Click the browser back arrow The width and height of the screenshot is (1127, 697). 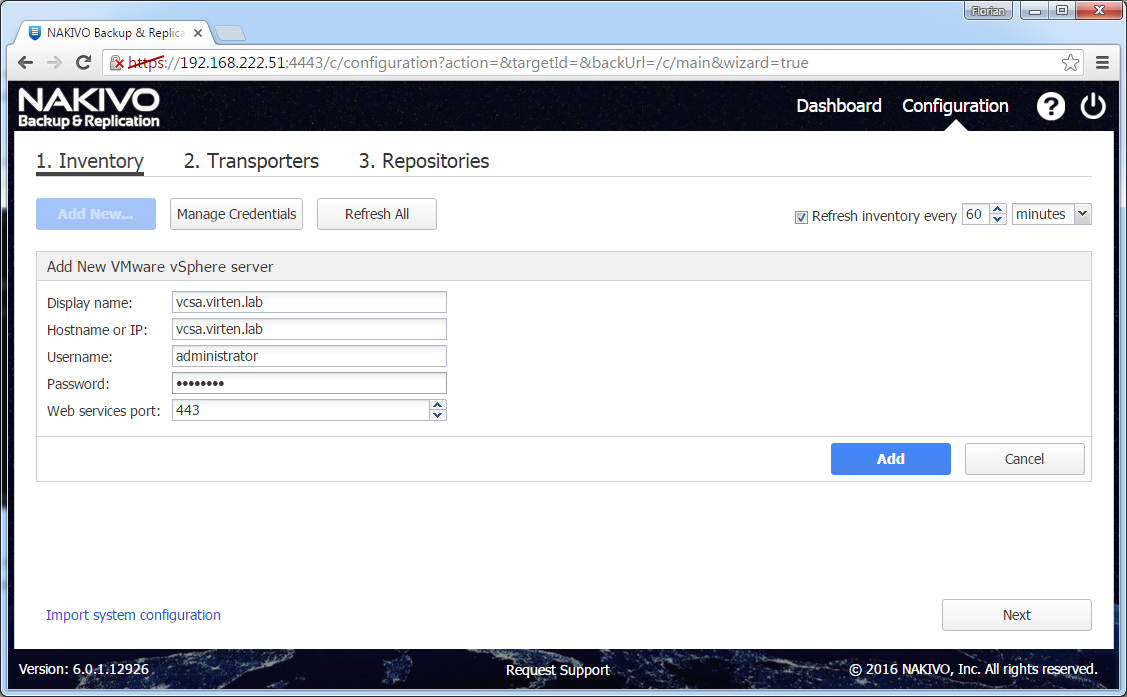25,63
